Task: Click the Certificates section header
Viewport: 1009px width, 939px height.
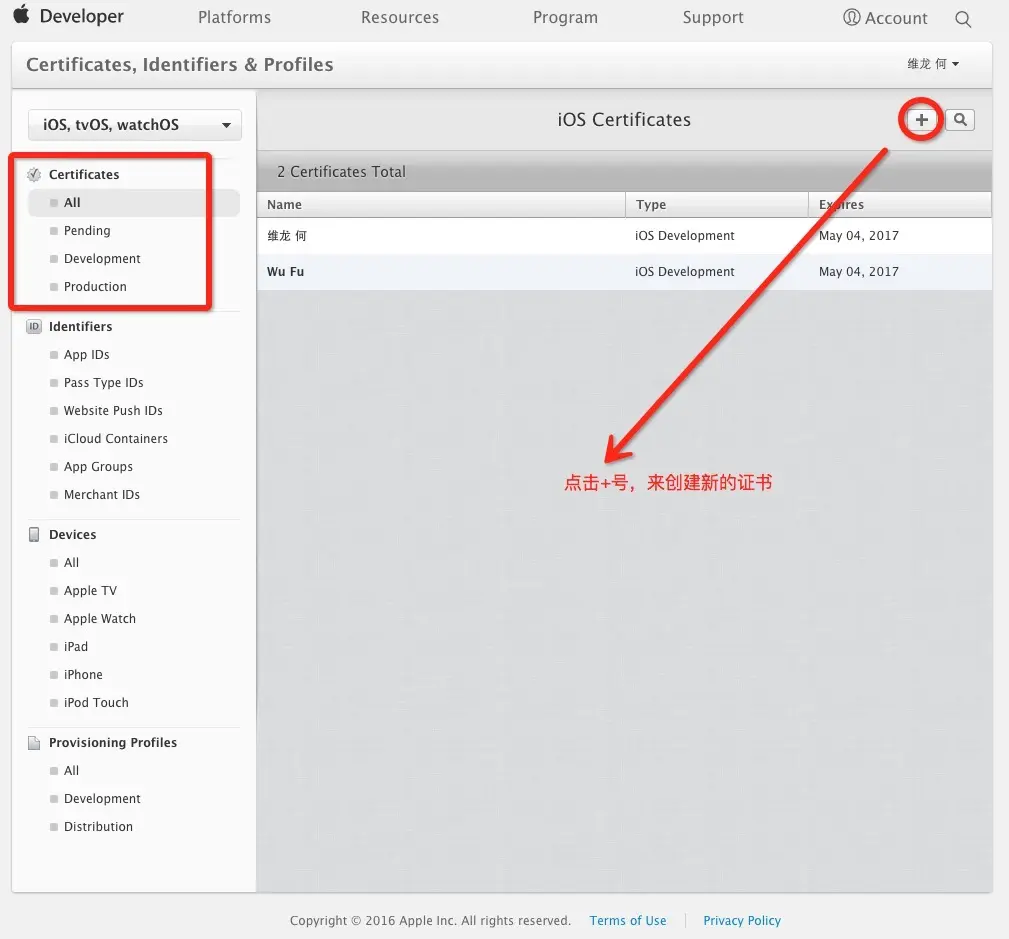Action: (84, 174)
